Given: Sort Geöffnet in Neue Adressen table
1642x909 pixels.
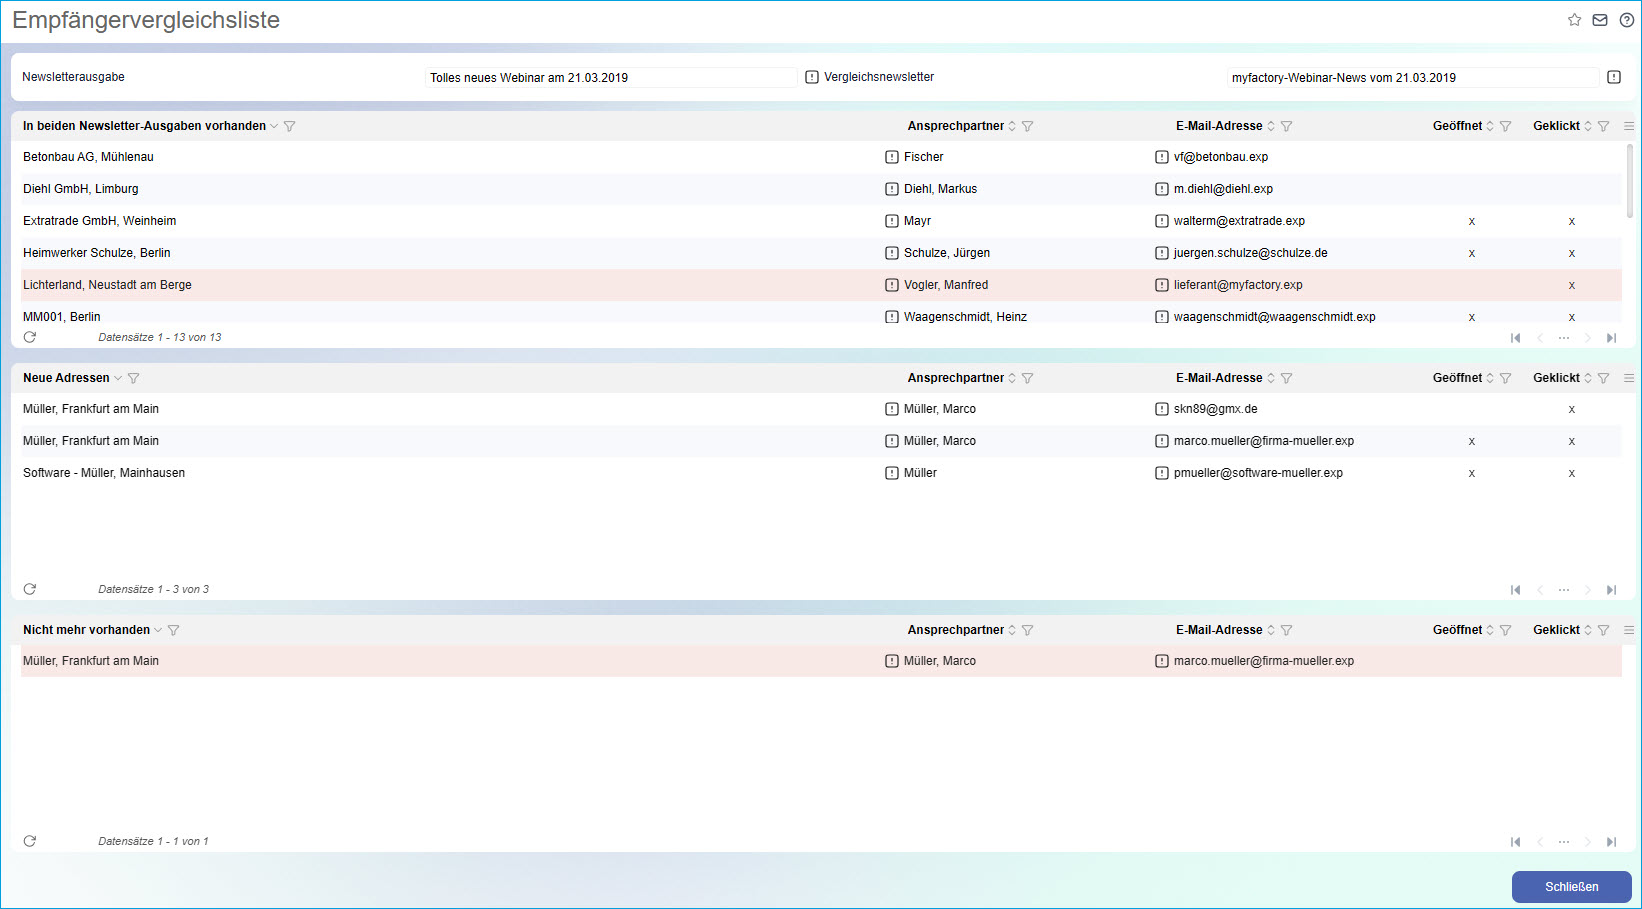Looking at the screenshot, I should click(1490, 378).
